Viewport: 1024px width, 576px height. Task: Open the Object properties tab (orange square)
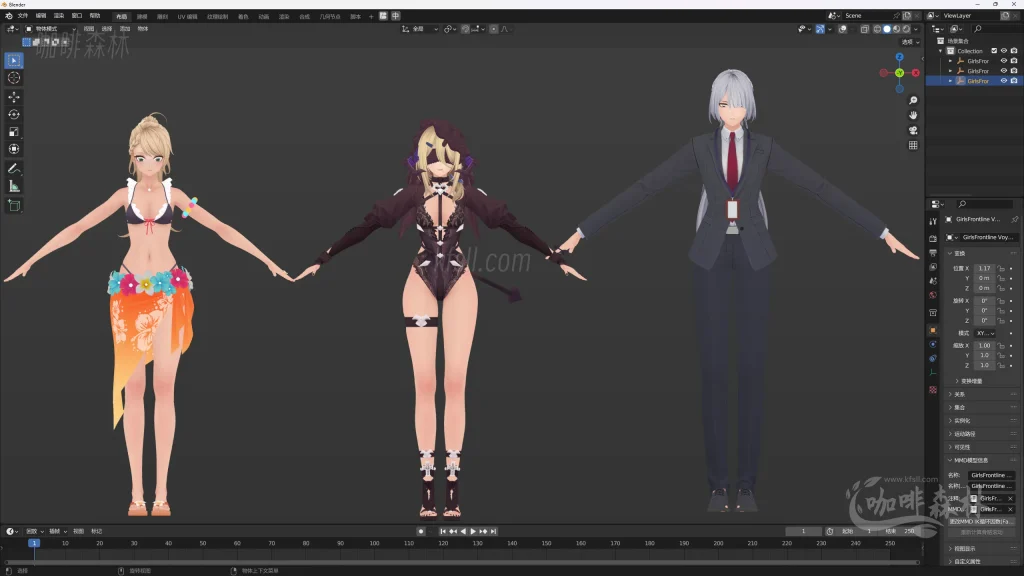pyautogui.click(x=933, y=330)
